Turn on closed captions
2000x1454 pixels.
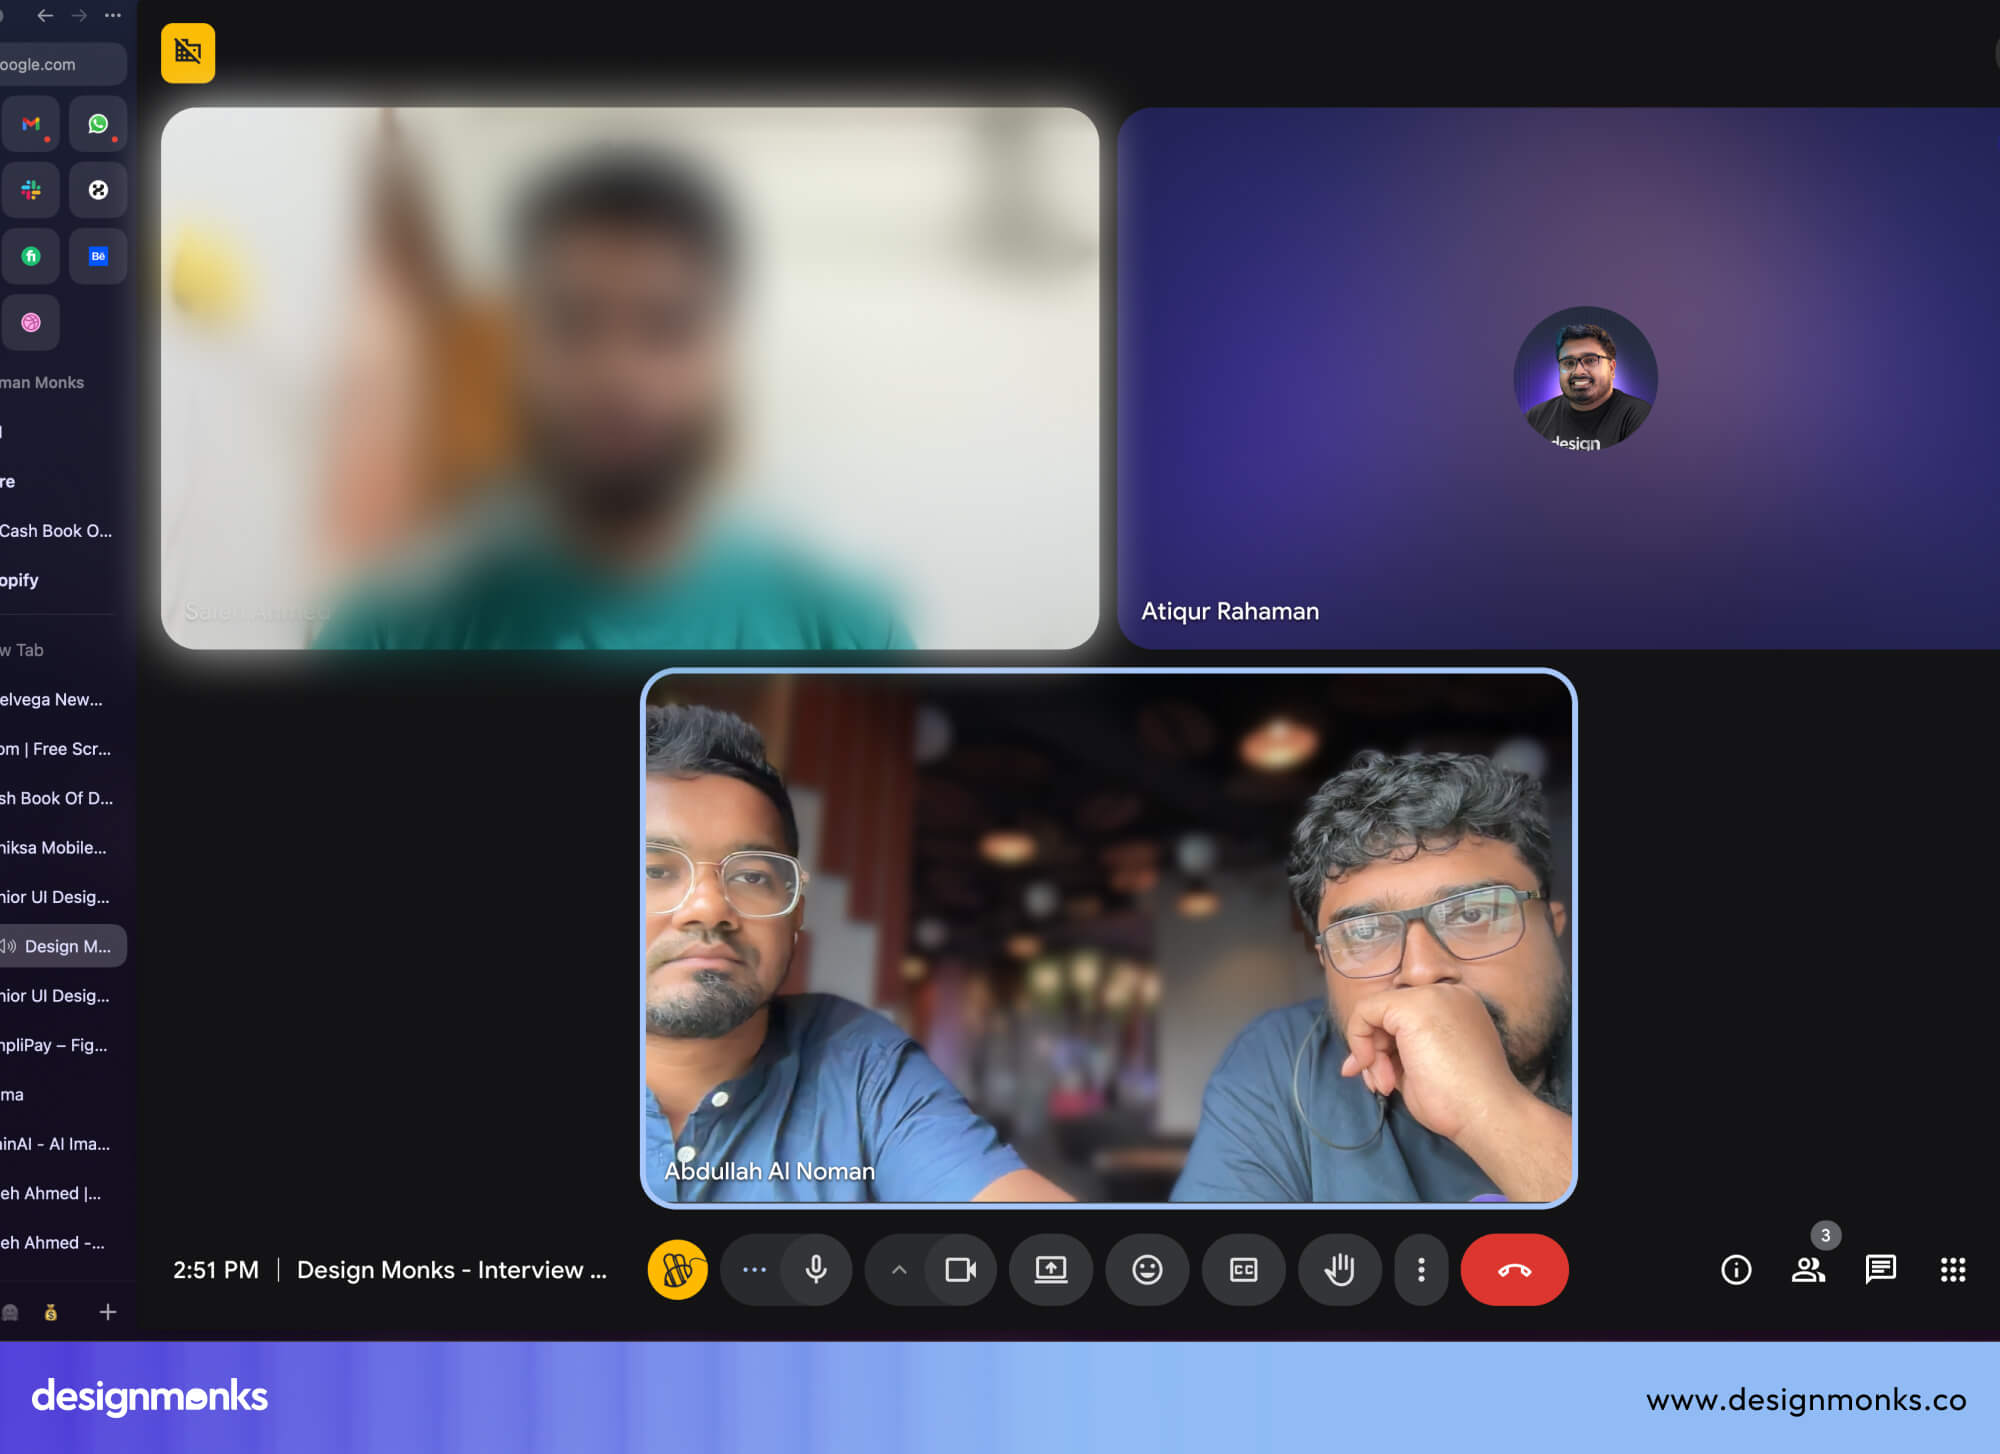[1243, 1270]
